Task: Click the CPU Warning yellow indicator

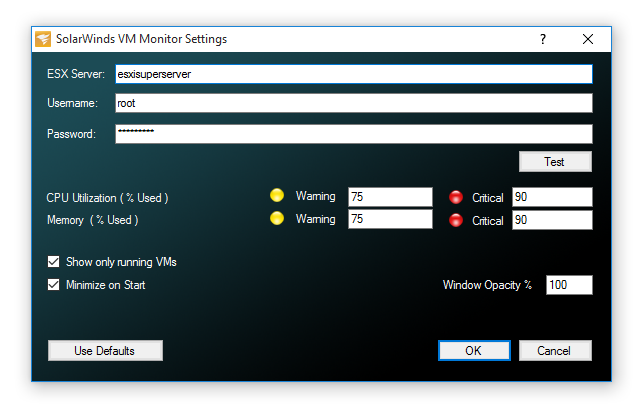Action: 277,195
